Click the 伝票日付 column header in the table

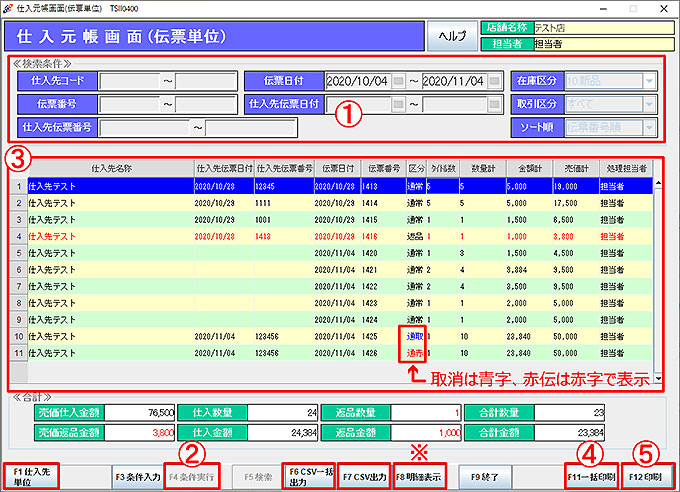(338, 168)
